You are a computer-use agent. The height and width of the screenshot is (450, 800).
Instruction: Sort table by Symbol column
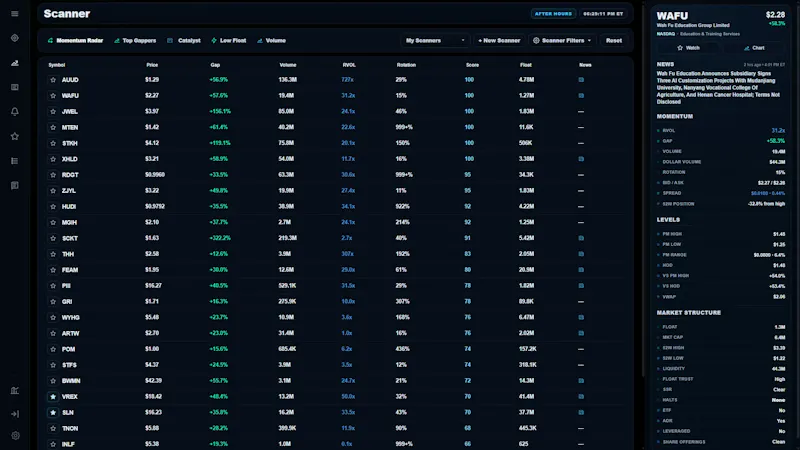pos(57,65)
